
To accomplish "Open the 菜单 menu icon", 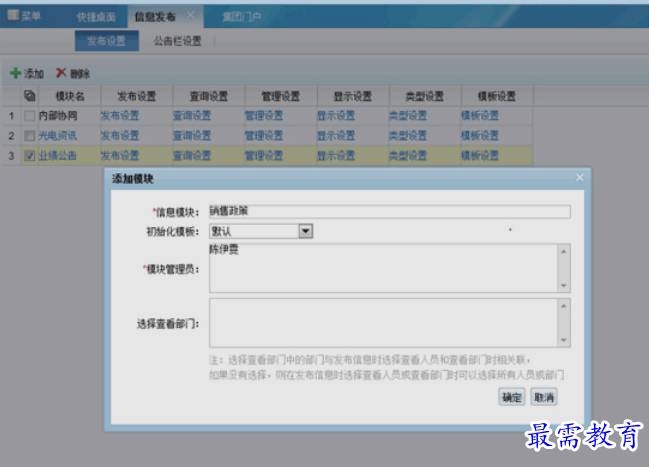I will click(13, 15).
